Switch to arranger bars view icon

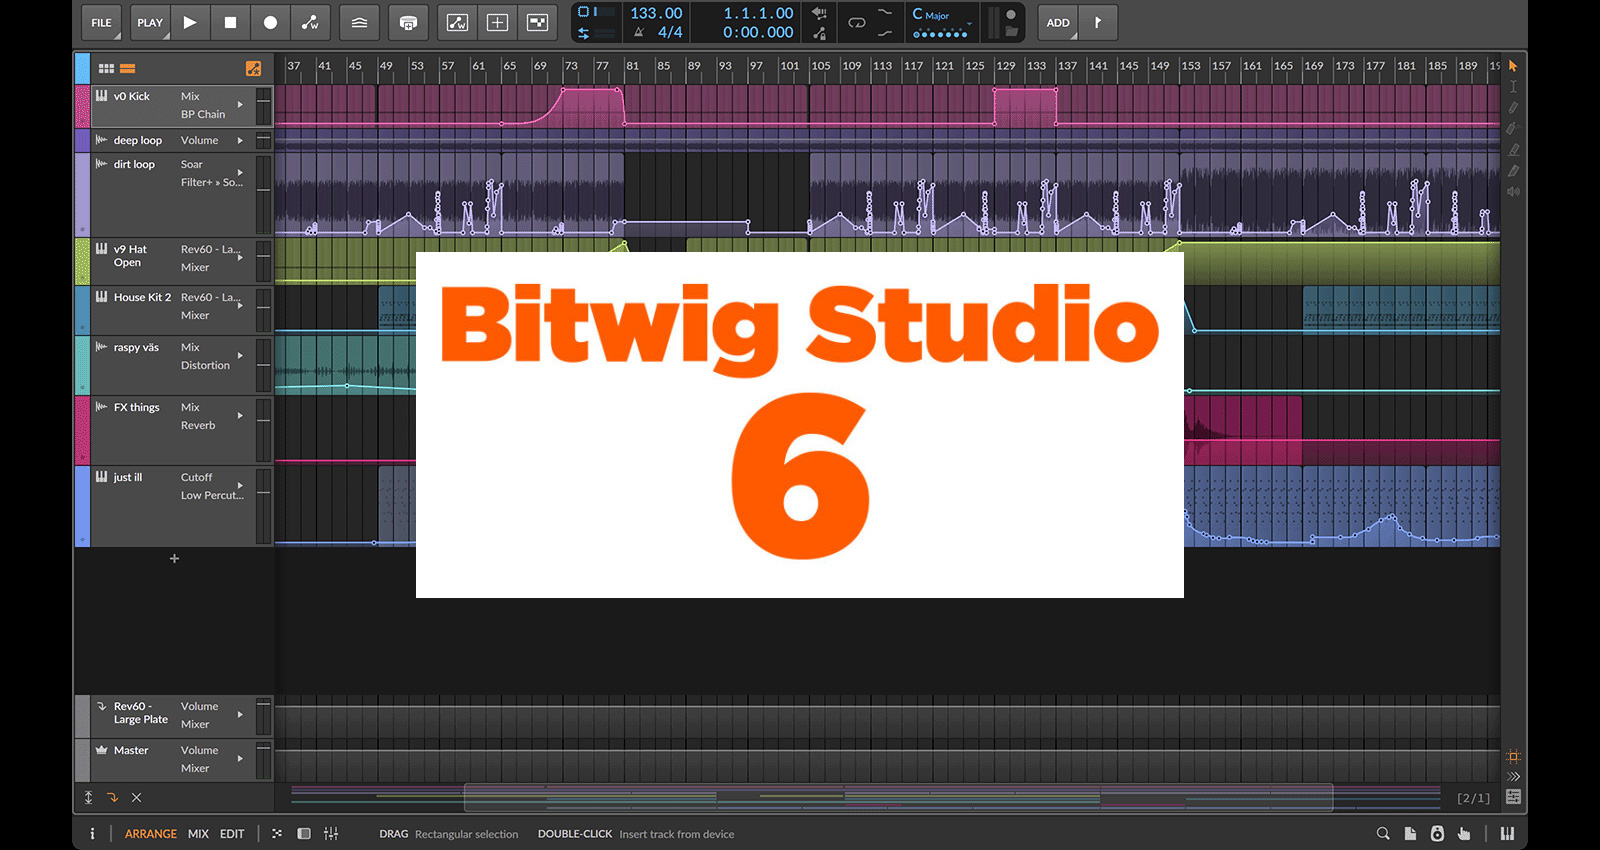[128, 68]
